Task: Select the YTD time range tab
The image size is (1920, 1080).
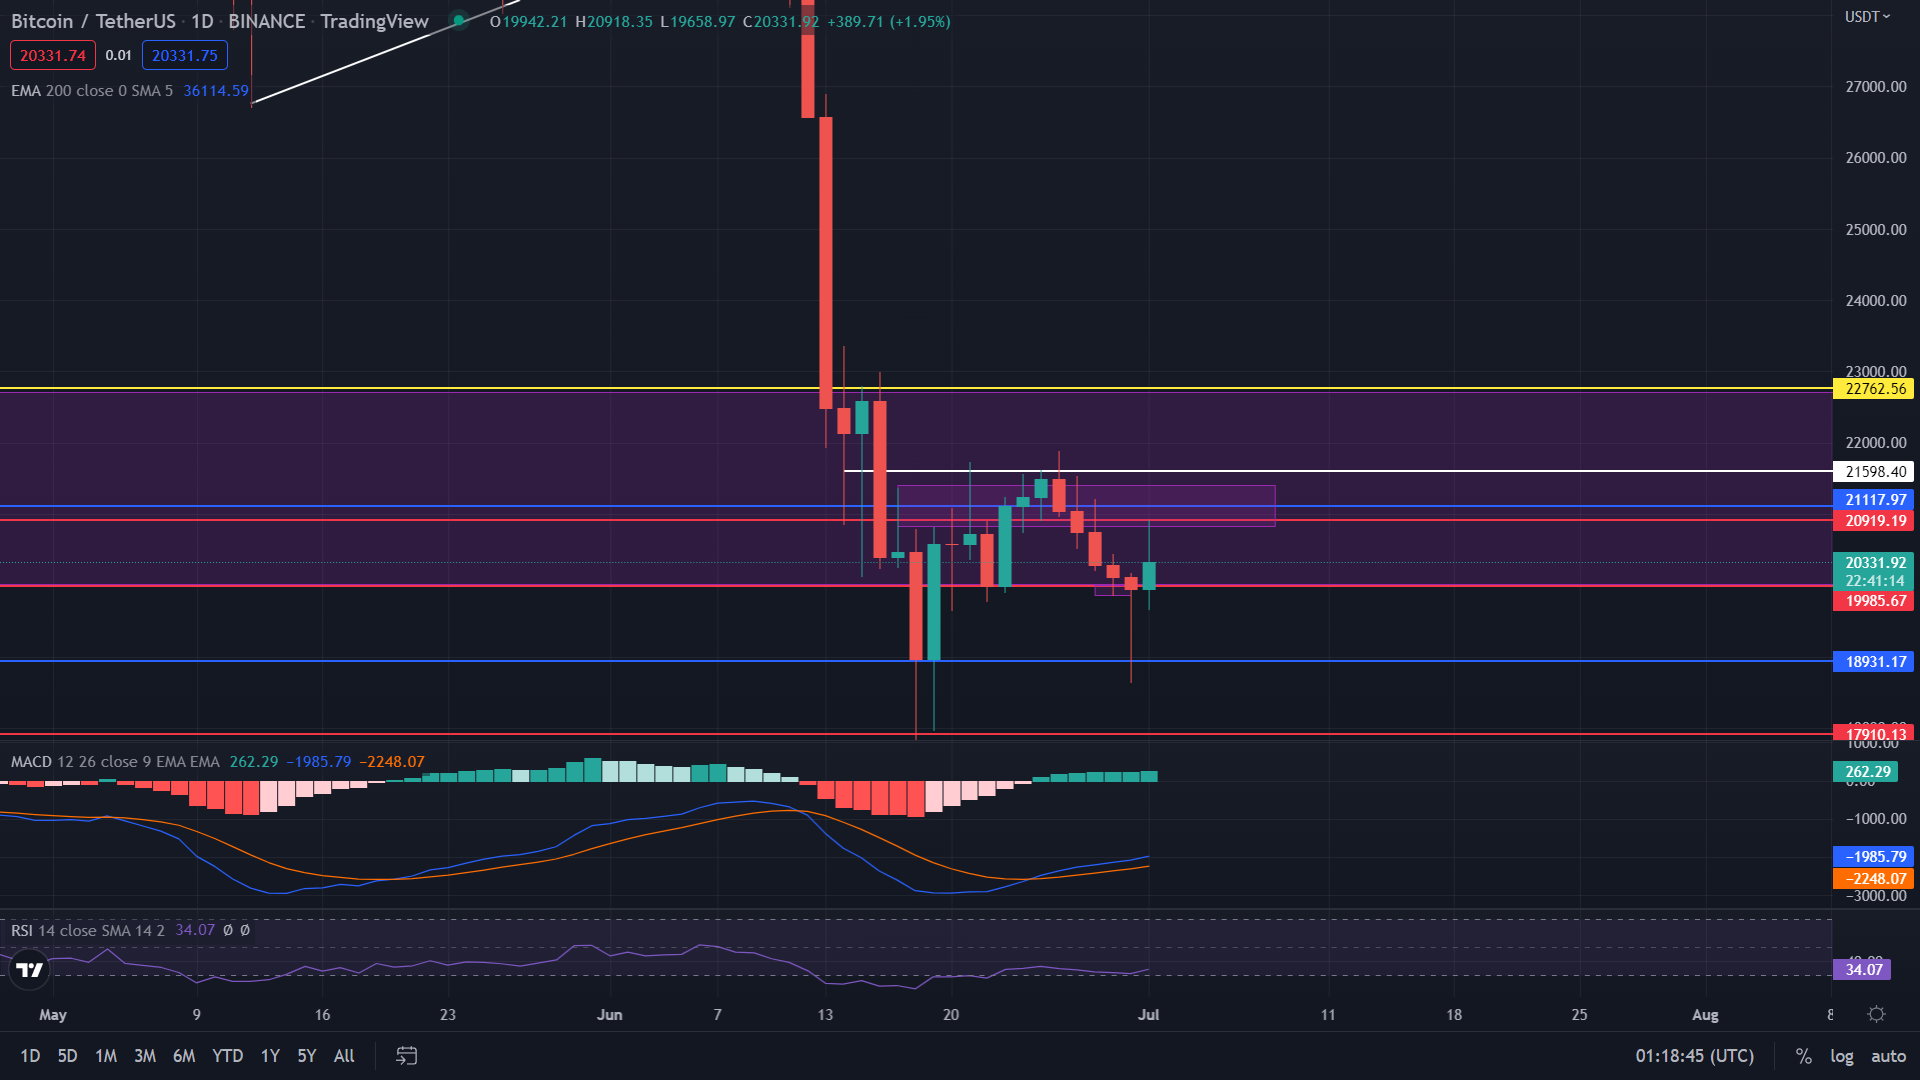Action: tap(227, 1055)
